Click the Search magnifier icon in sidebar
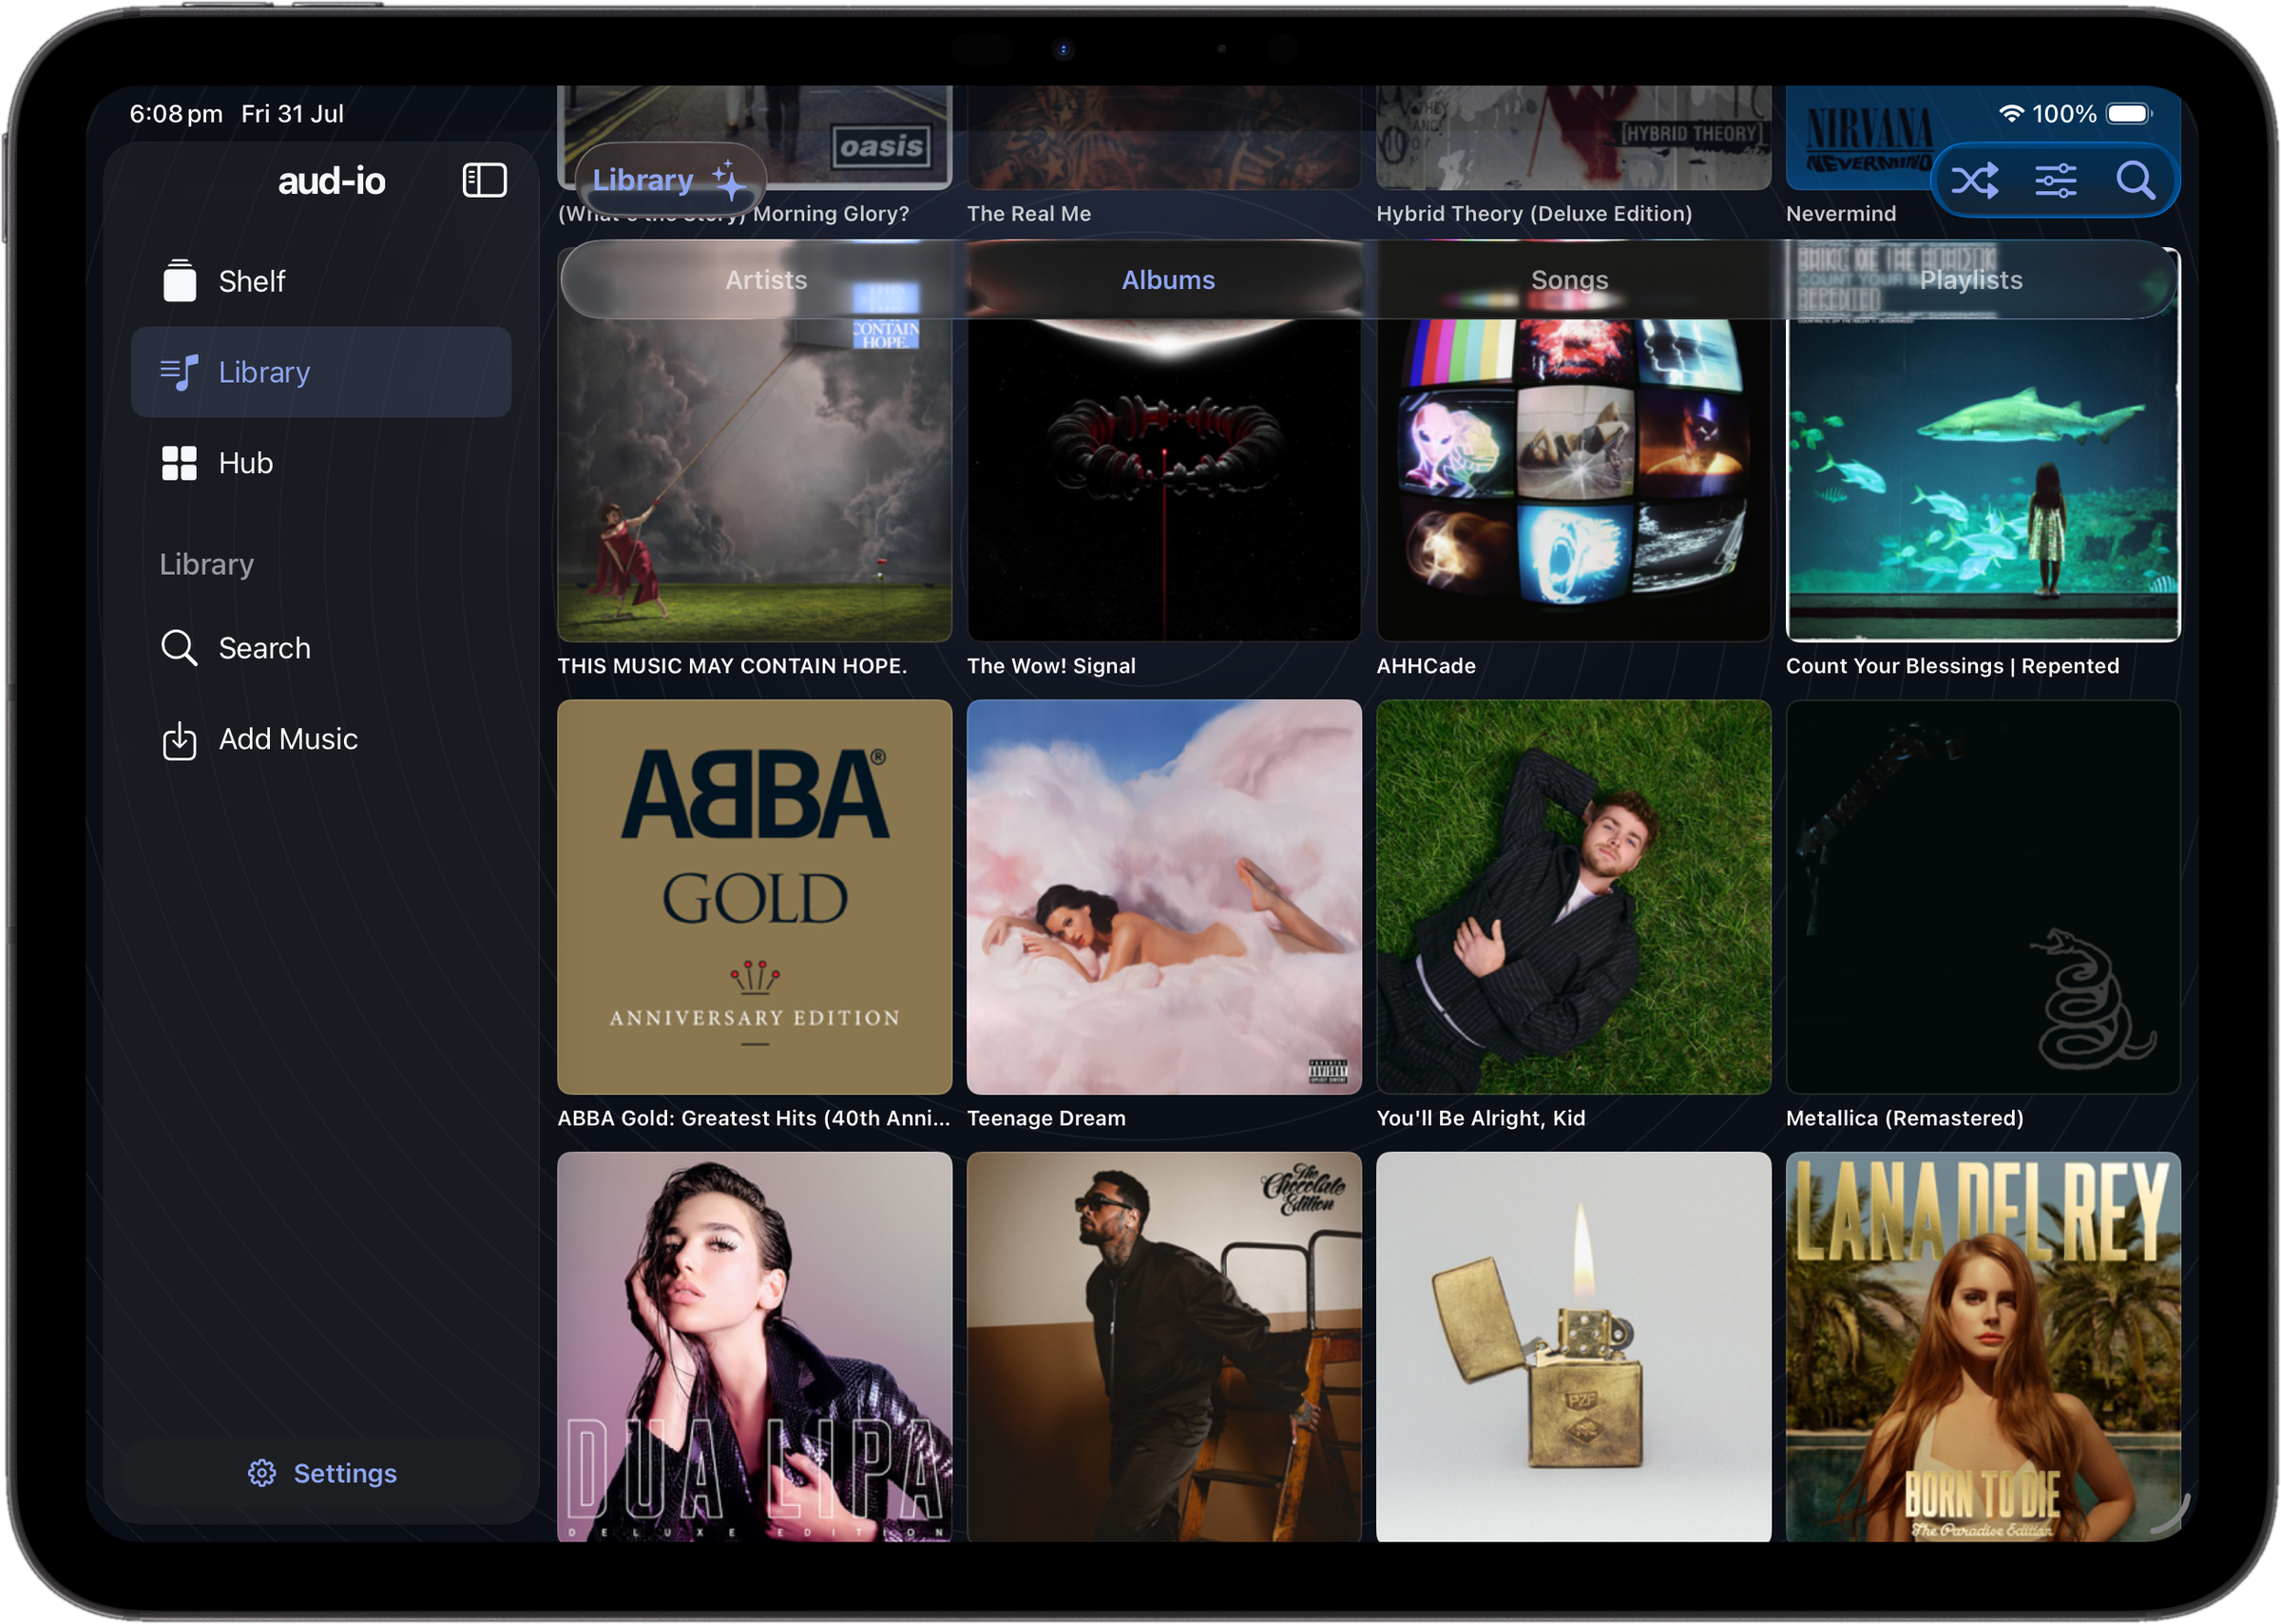Image resolution: width=2281 pixels, height=1624 pixels. click(x=179, y=647)
